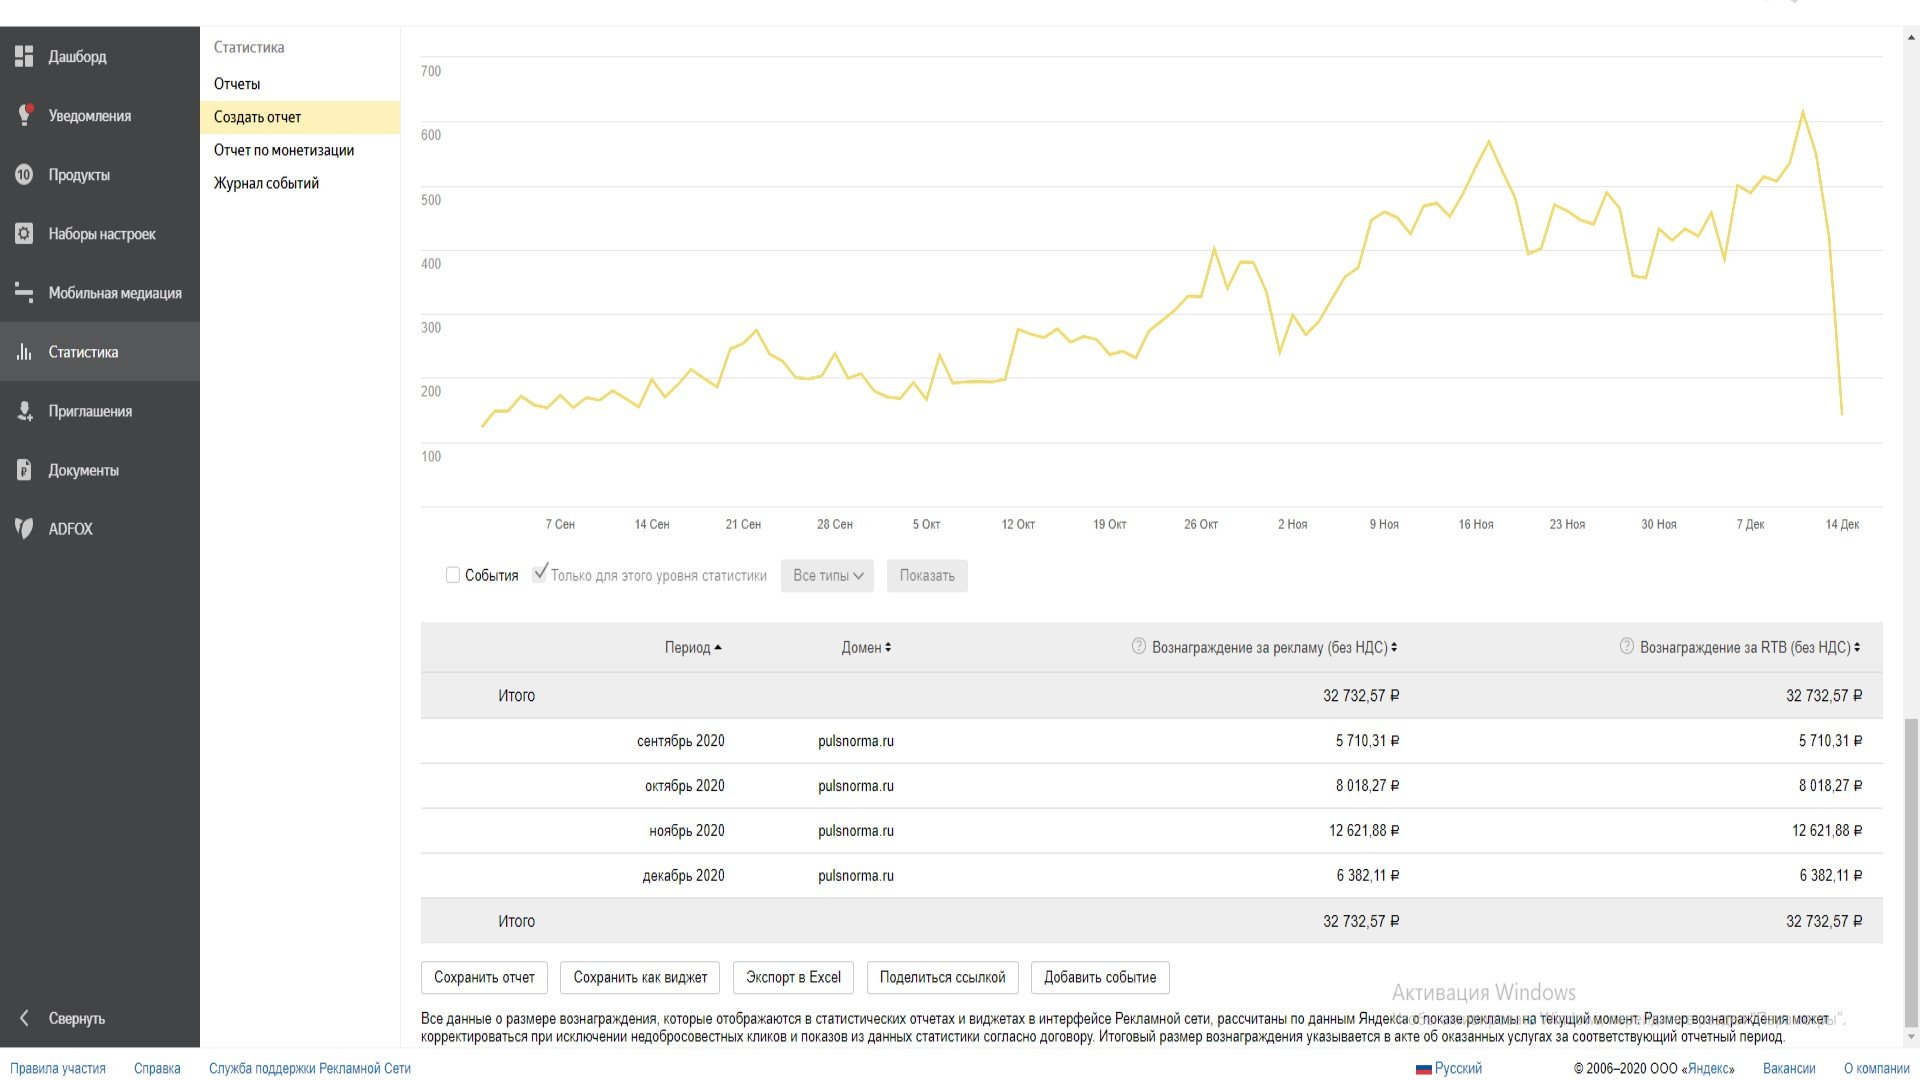The width and height of the screenshot is (1920, 1080).
Task: Sort table by Период column arrow
Action: (x=718, y=648)
